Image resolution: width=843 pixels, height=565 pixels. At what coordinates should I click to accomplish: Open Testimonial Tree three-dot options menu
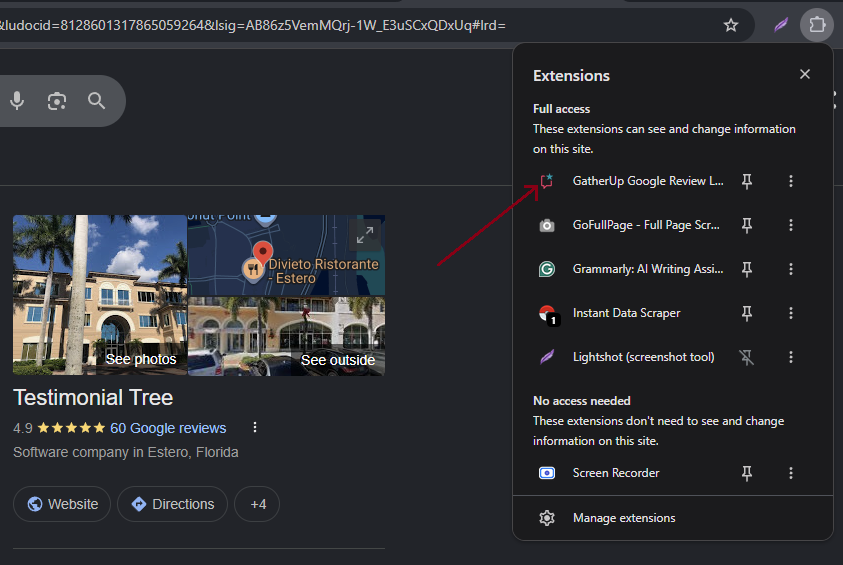pyautogui.click(x=255, y=428)
